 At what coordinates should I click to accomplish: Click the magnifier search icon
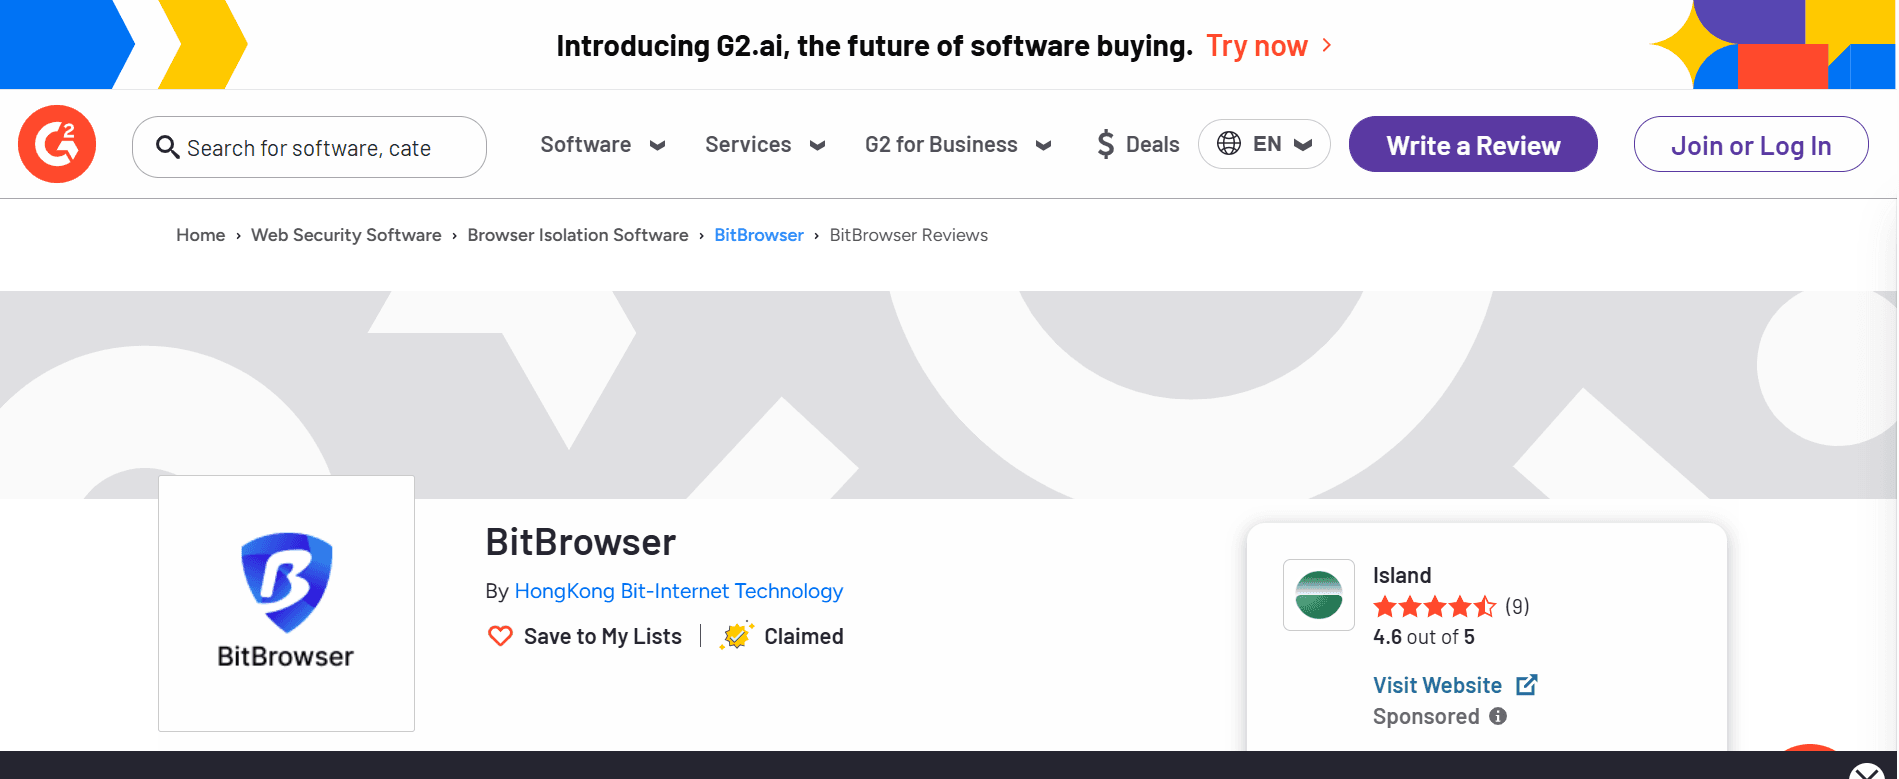[x=167, y=147]
